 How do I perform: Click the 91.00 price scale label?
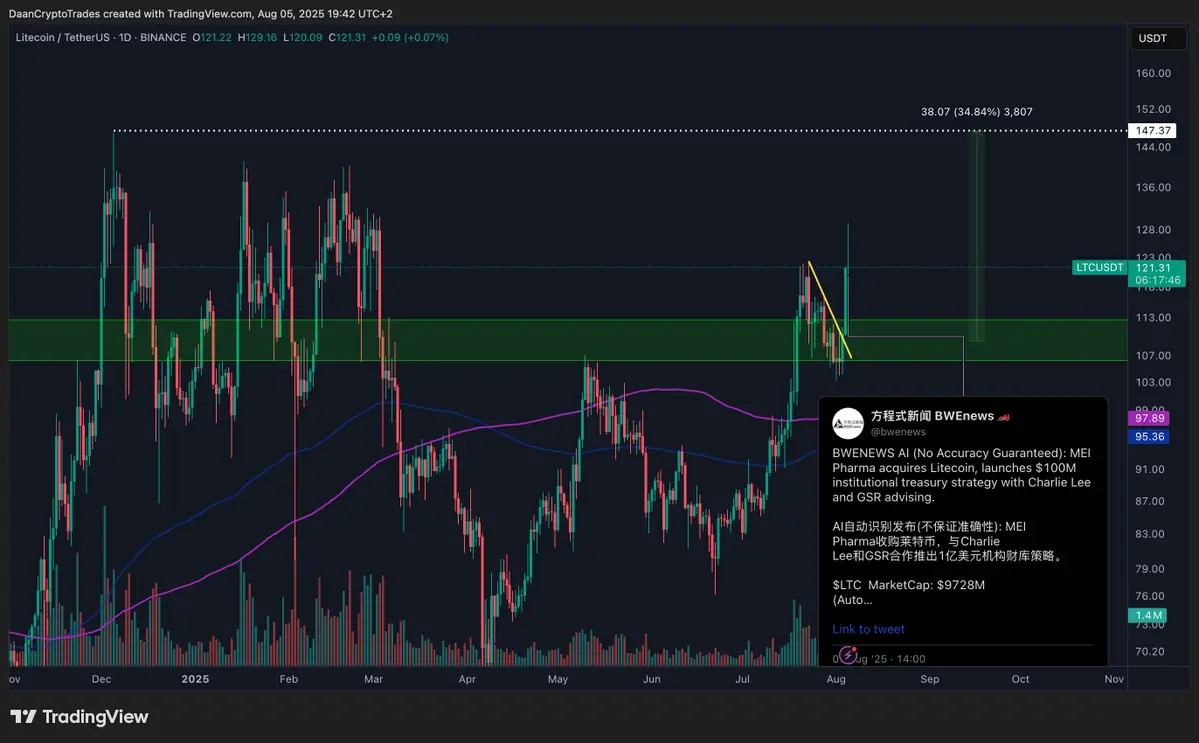click(1150, 469)
